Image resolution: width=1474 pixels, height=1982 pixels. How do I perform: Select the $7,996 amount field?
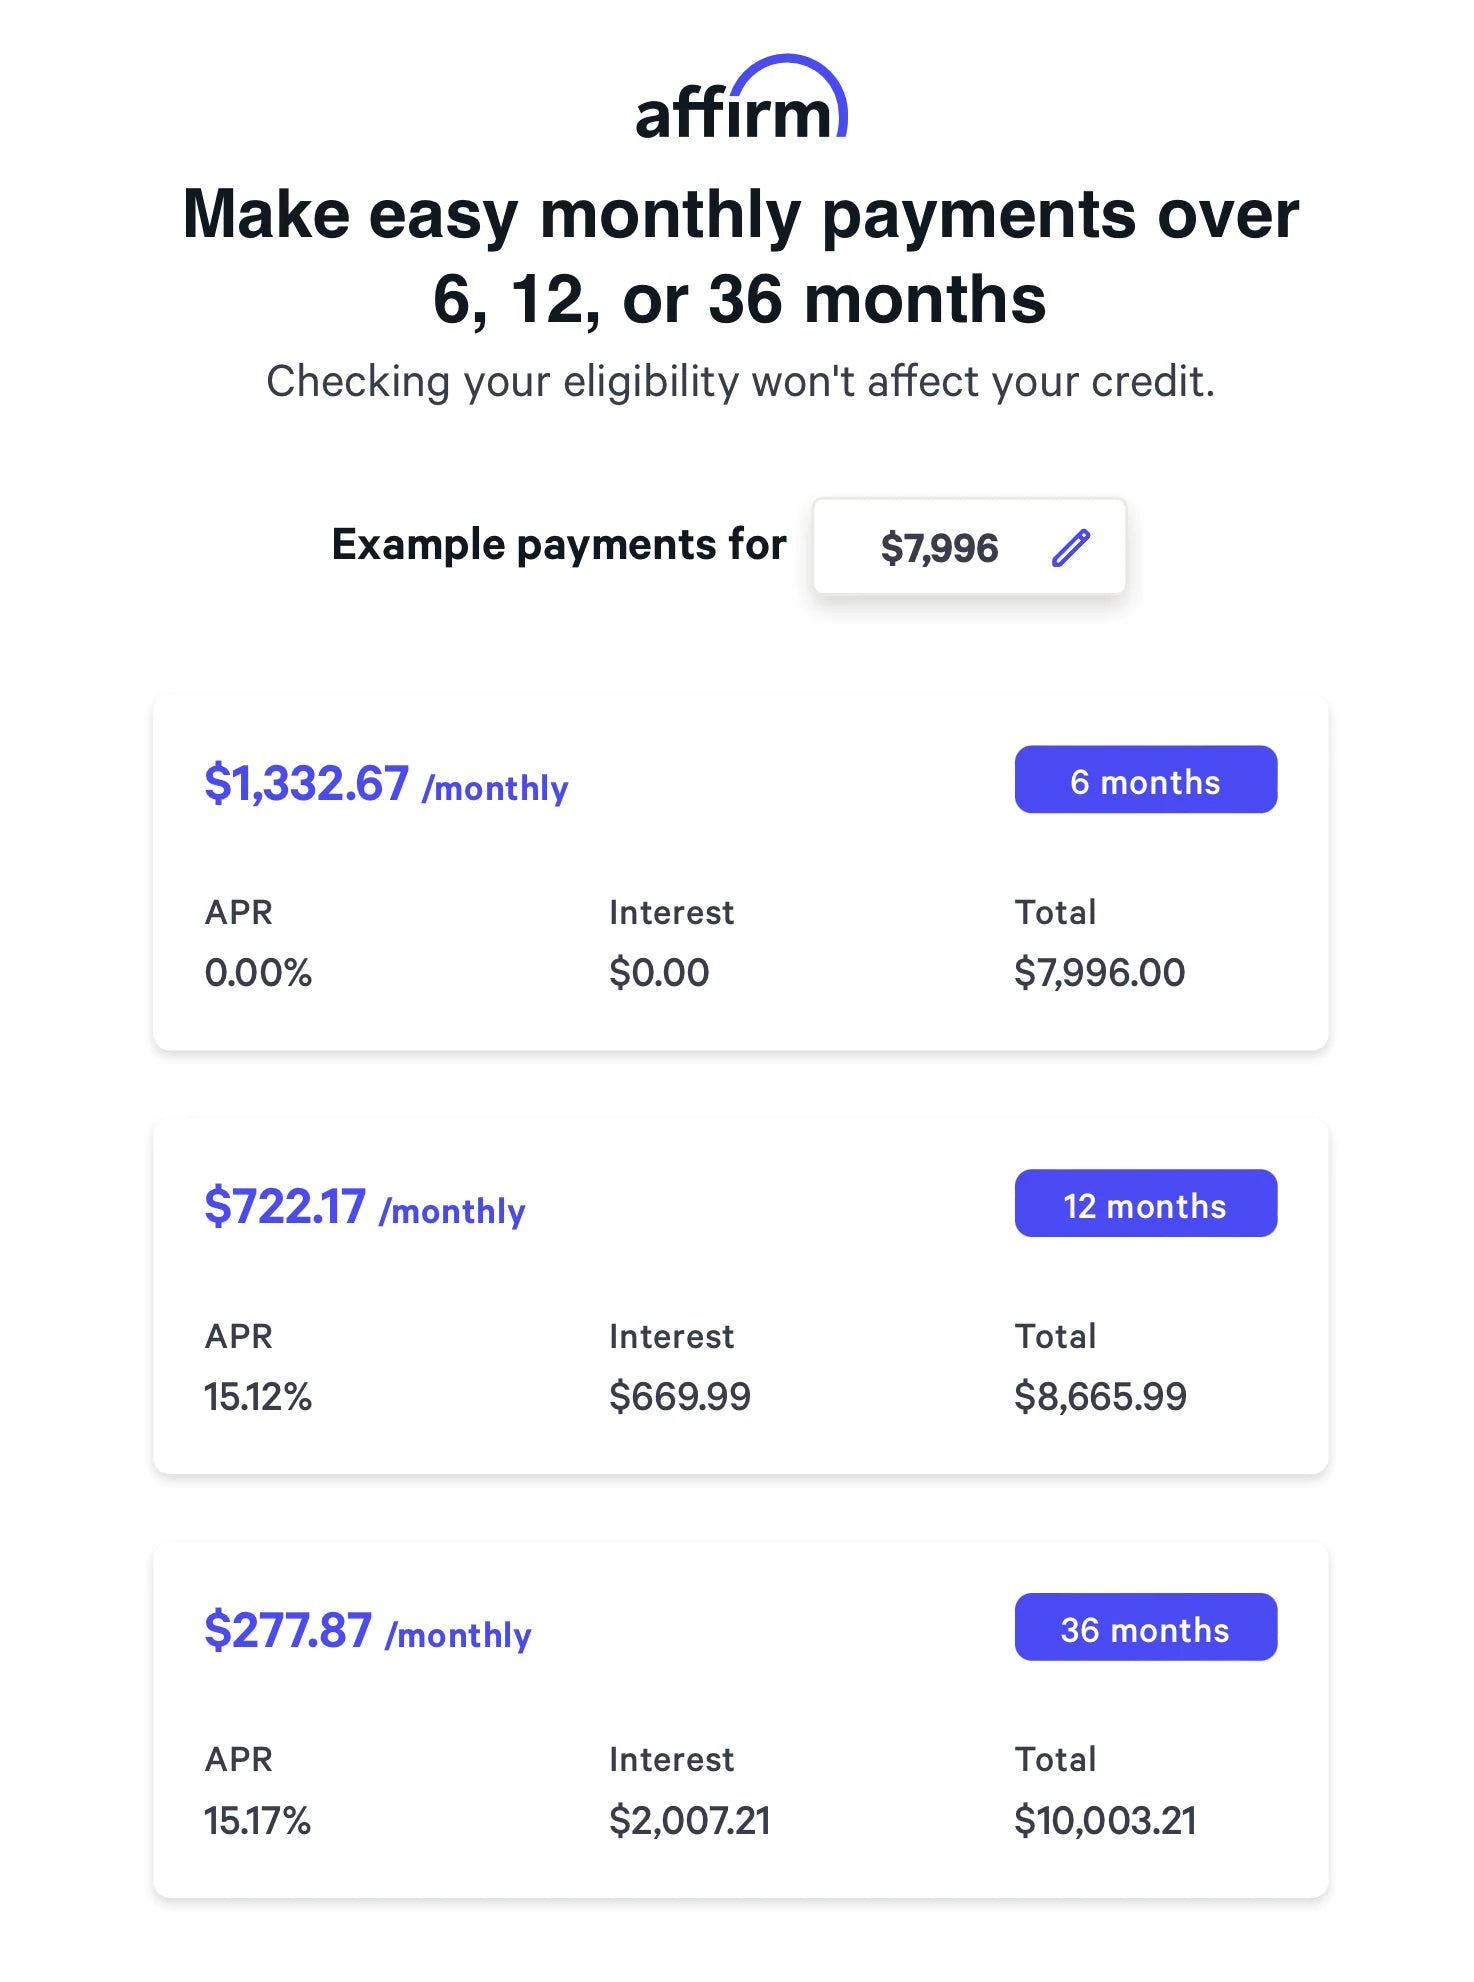pyautogui.click(x=939, y=548)
